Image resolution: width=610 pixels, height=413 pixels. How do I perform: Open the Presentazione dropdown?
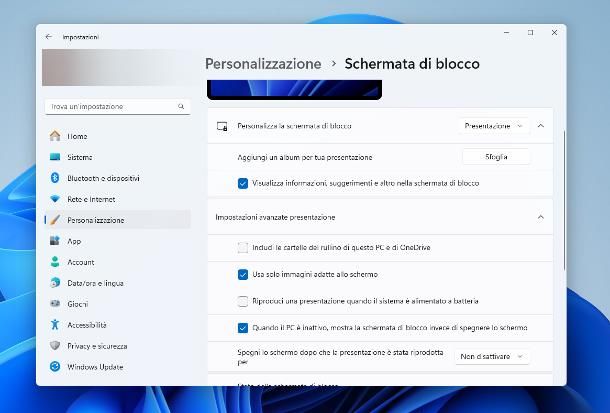click(494, 127)
